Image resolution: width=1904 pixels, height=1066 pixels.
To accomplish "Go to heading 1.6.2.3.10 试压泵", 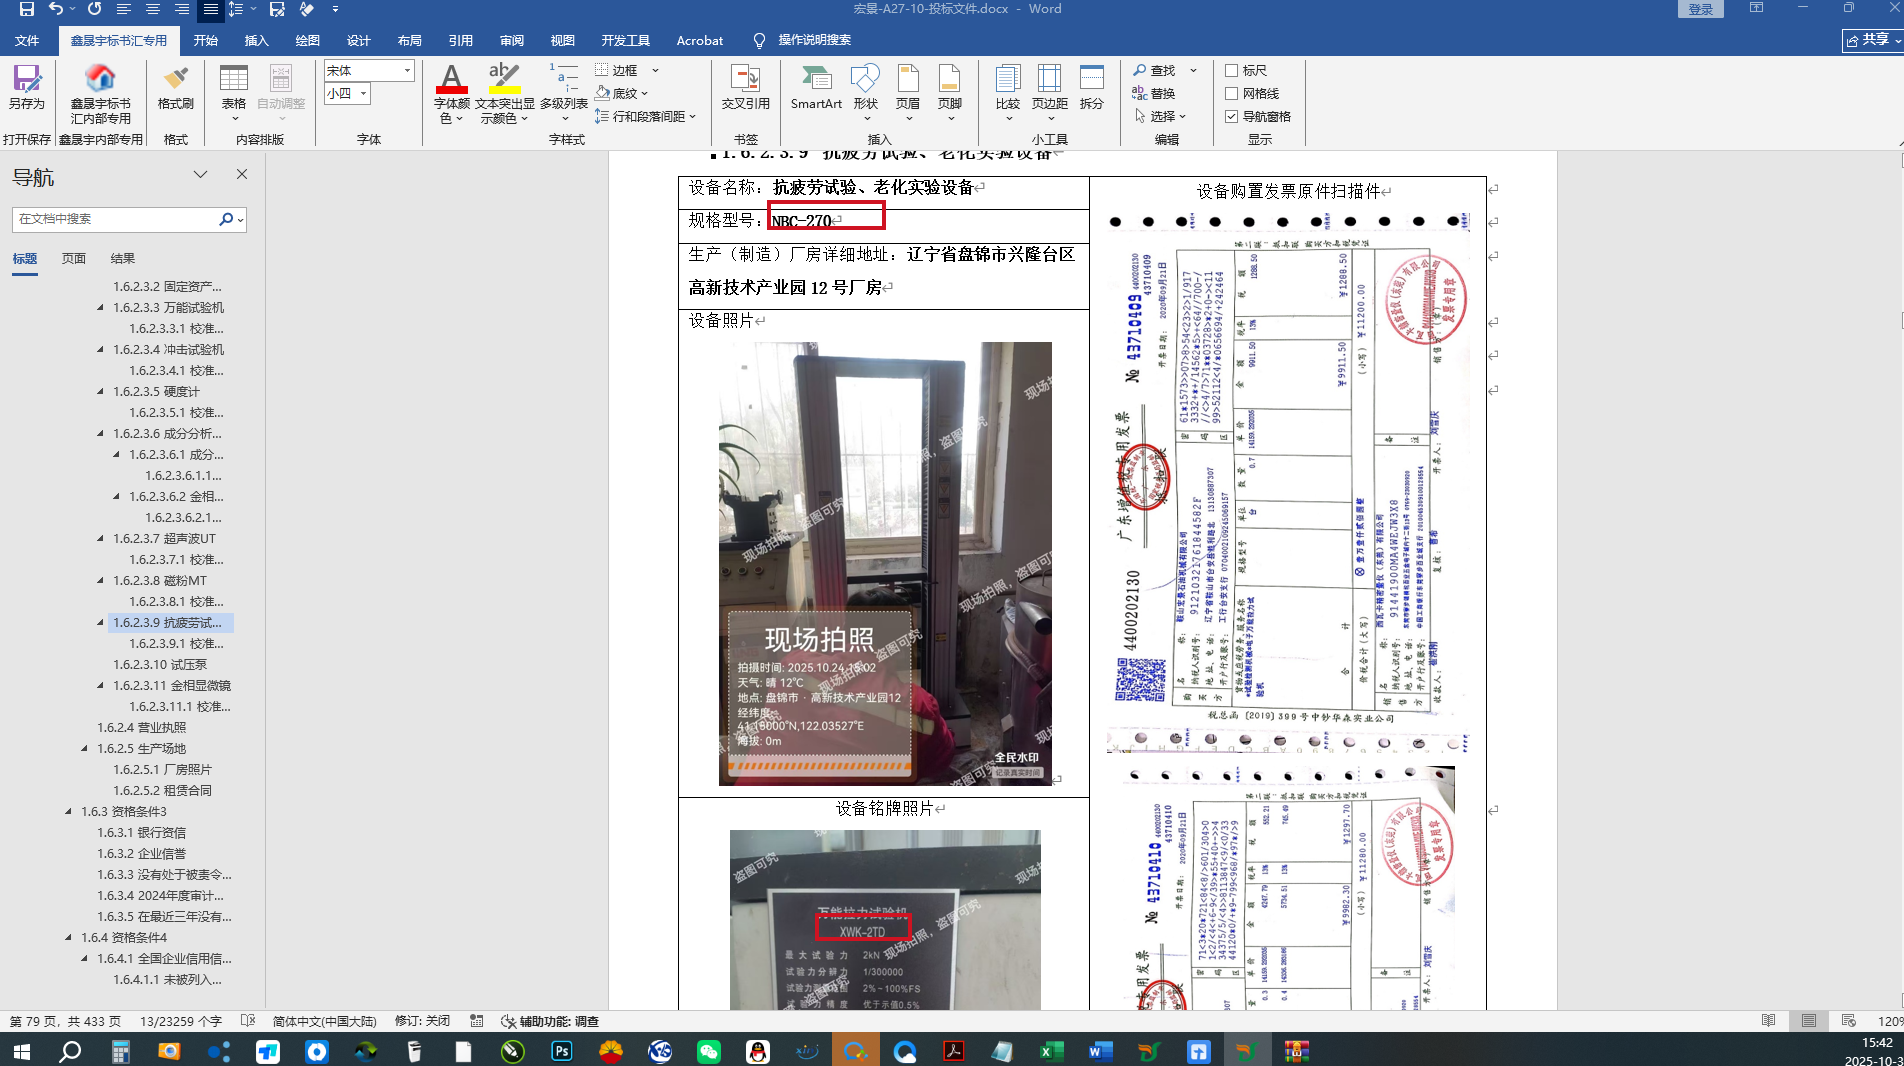I will tap(160, 664).
